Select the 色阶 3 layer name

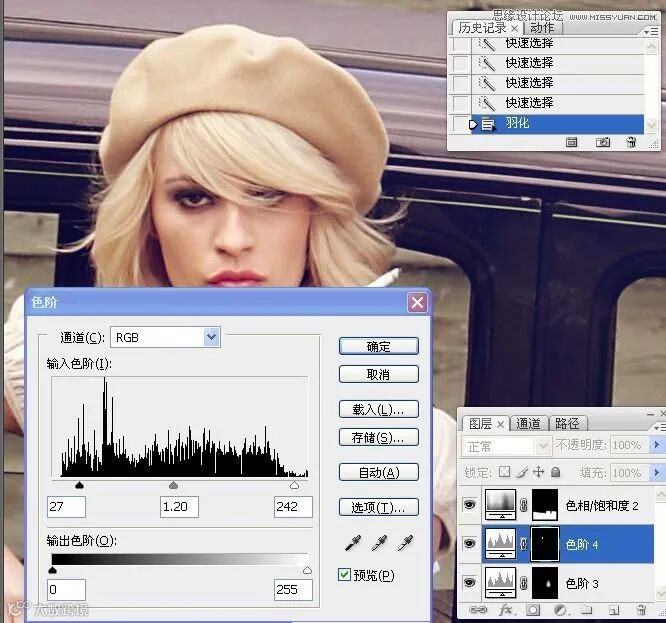tap(582, 584)
